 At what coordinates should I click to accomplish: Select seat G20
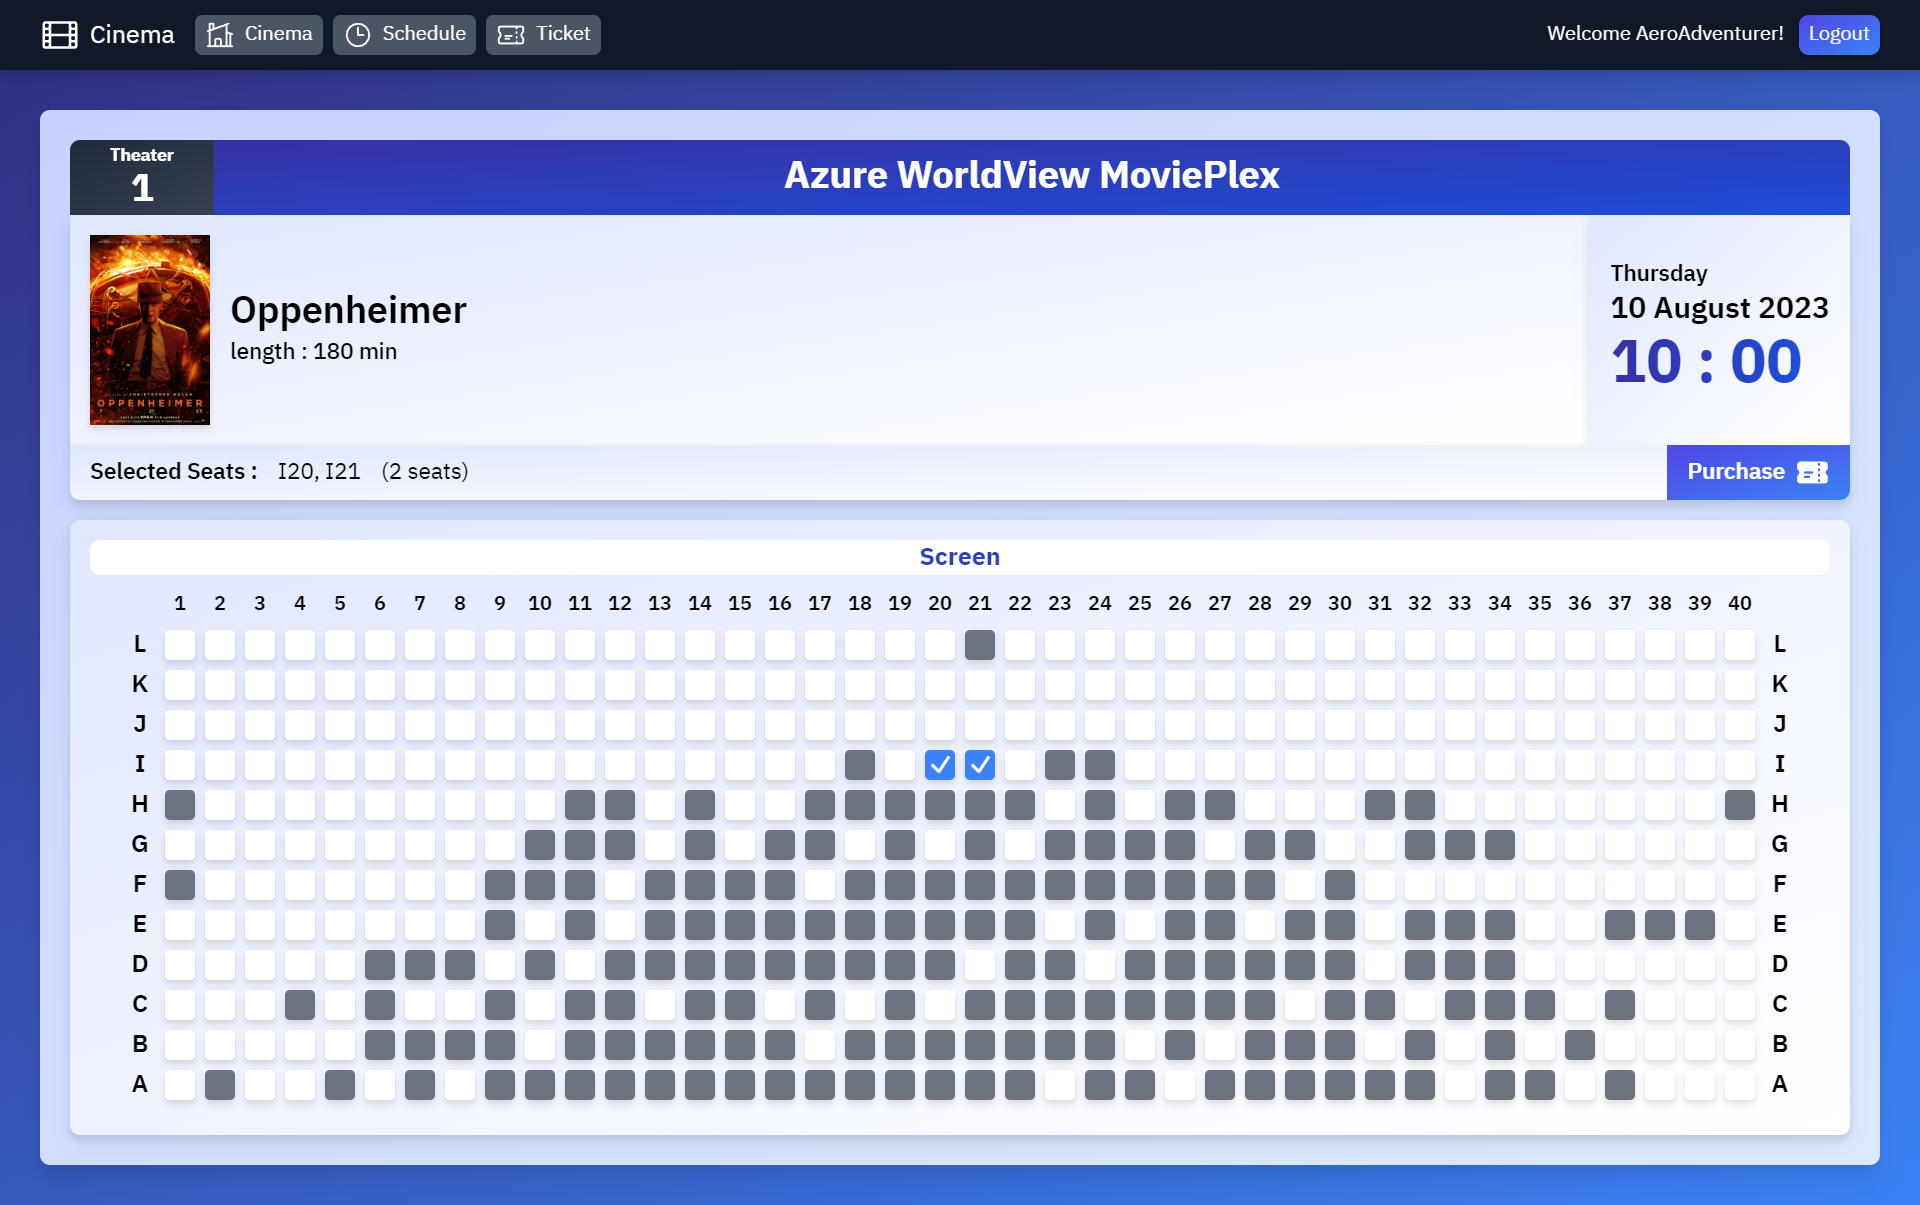(x=940, y=845)
